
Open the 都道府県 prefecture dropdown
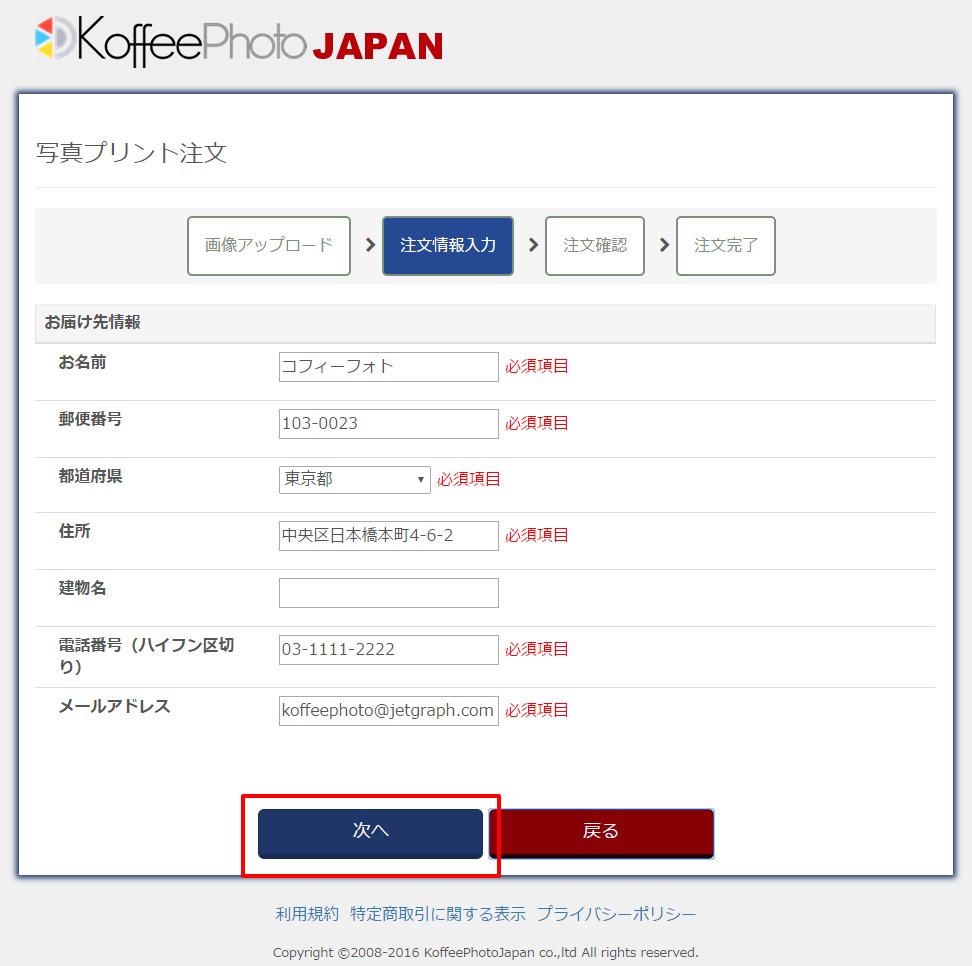tap(354, 479)
